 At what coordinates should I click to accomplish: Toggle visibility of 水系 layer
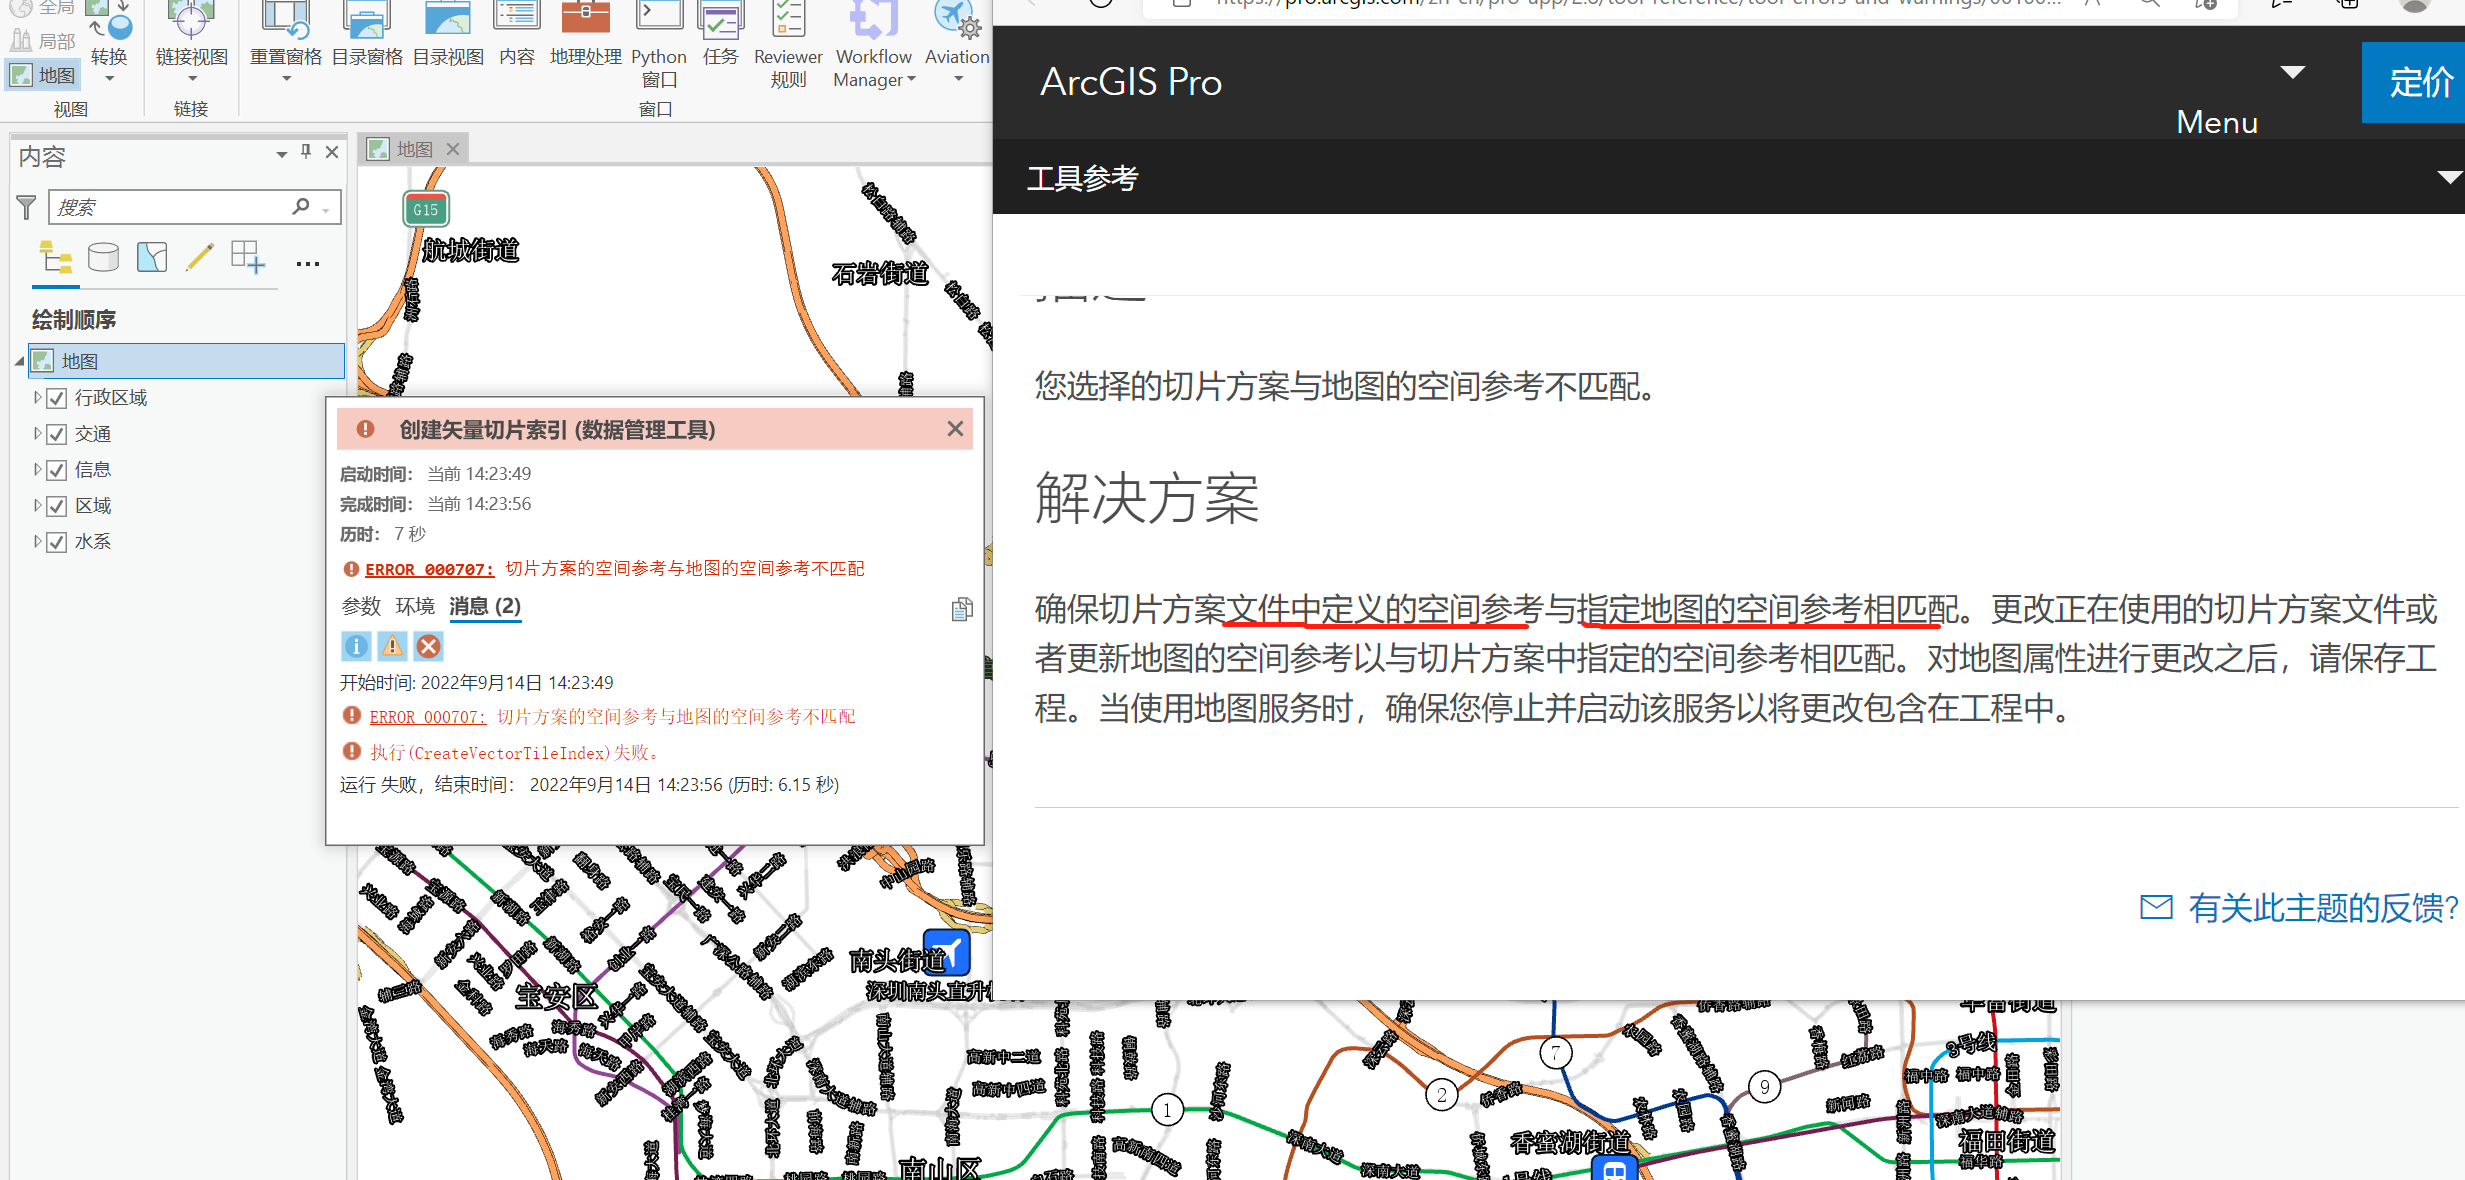pos(57,542)
